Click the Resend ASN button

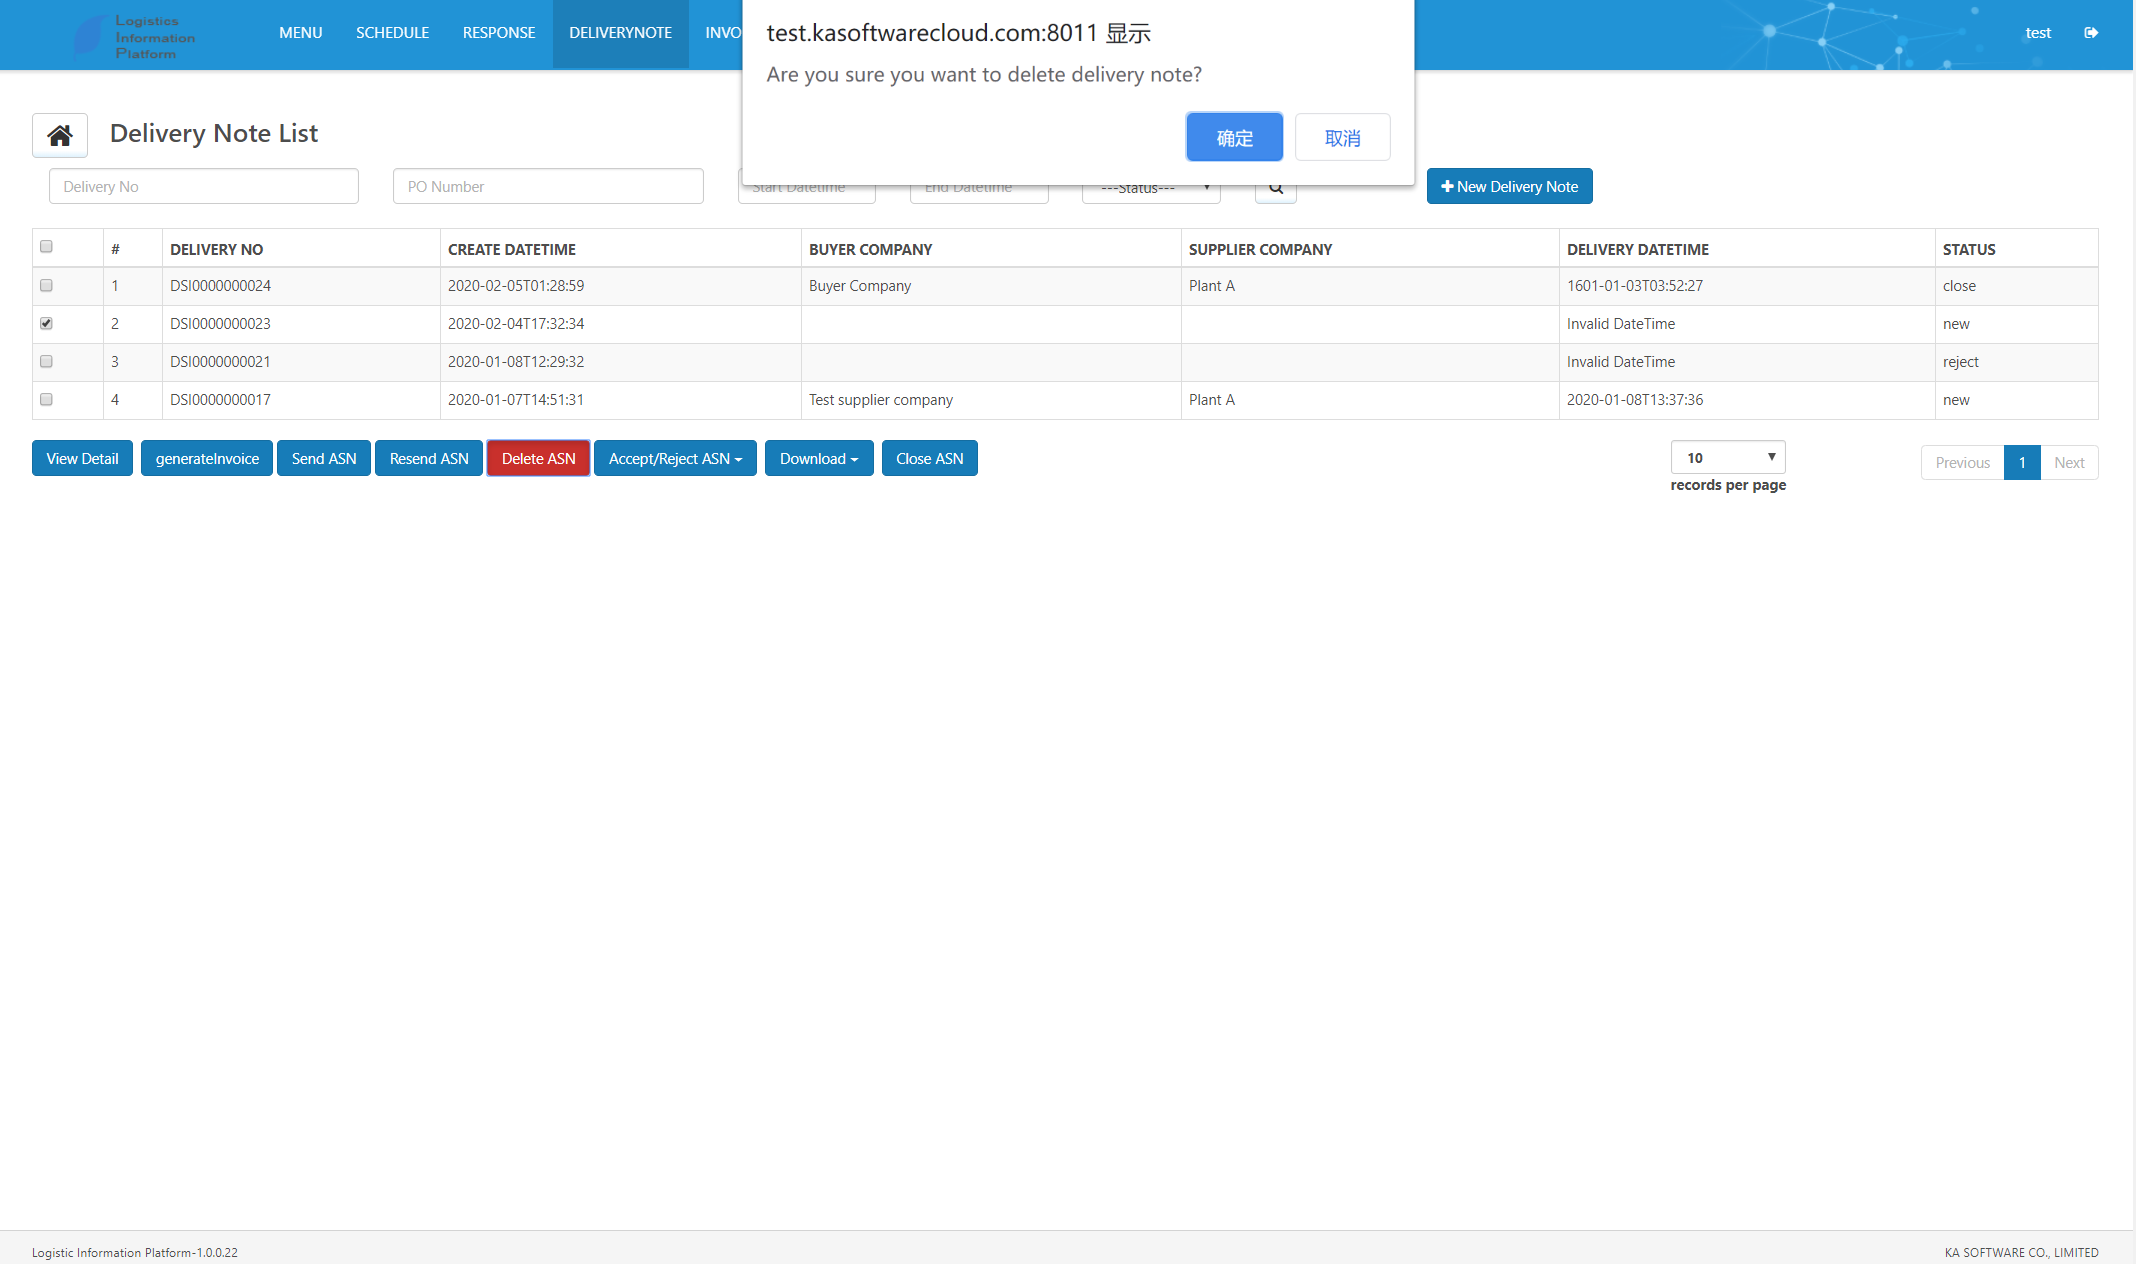click(x=429, y=458)
